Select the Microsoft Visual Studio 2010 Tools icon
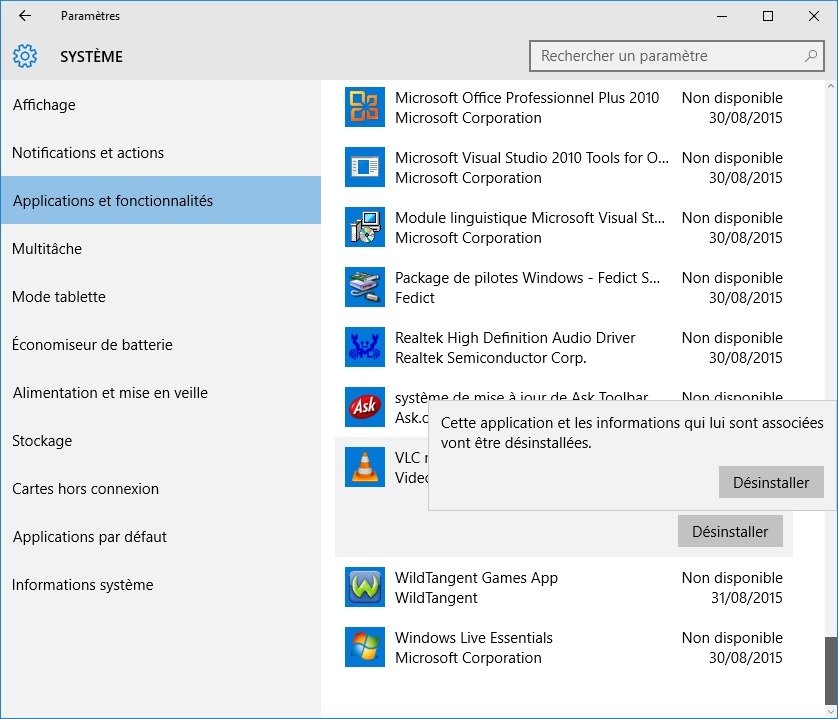The width and height of the screenshot is (838, 719). (x=364, y=167)
